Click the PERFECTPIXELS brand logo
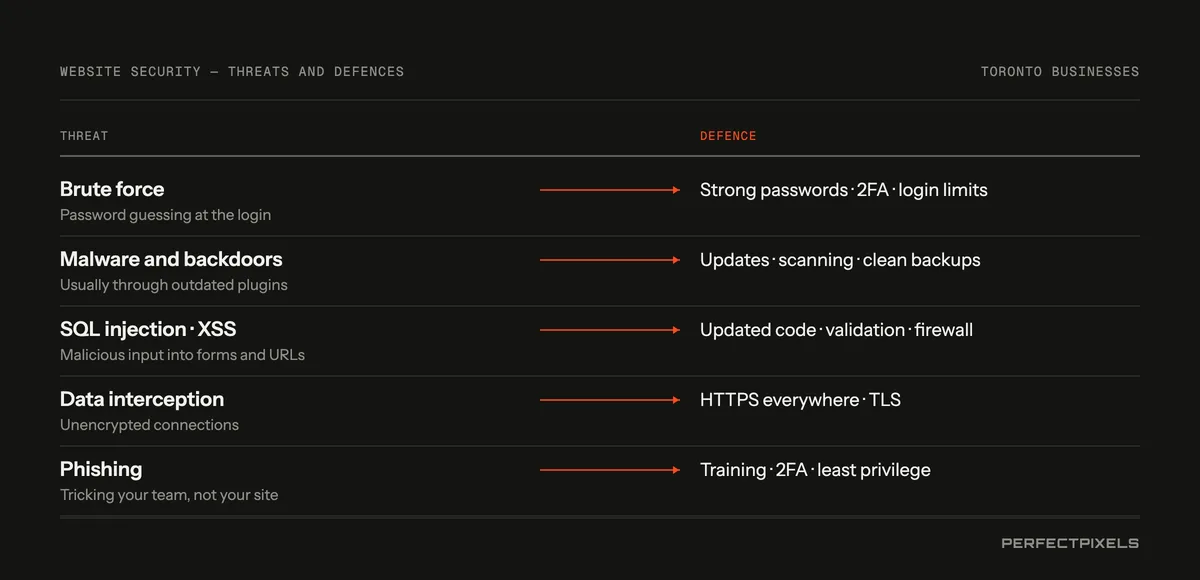The height and width of the screenshot is (580, 1200). (1070, 543)
